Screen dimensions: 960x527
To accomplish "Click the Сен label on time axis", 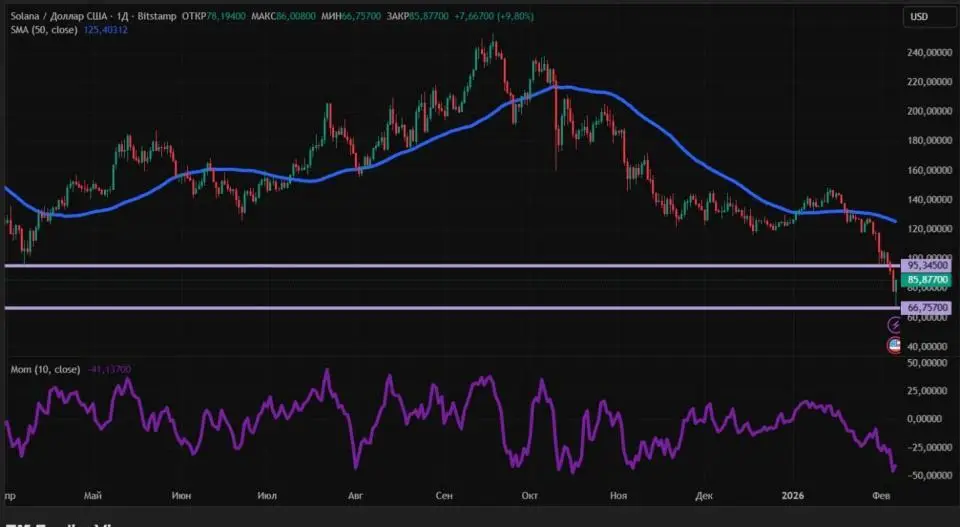I will point(446,495).
